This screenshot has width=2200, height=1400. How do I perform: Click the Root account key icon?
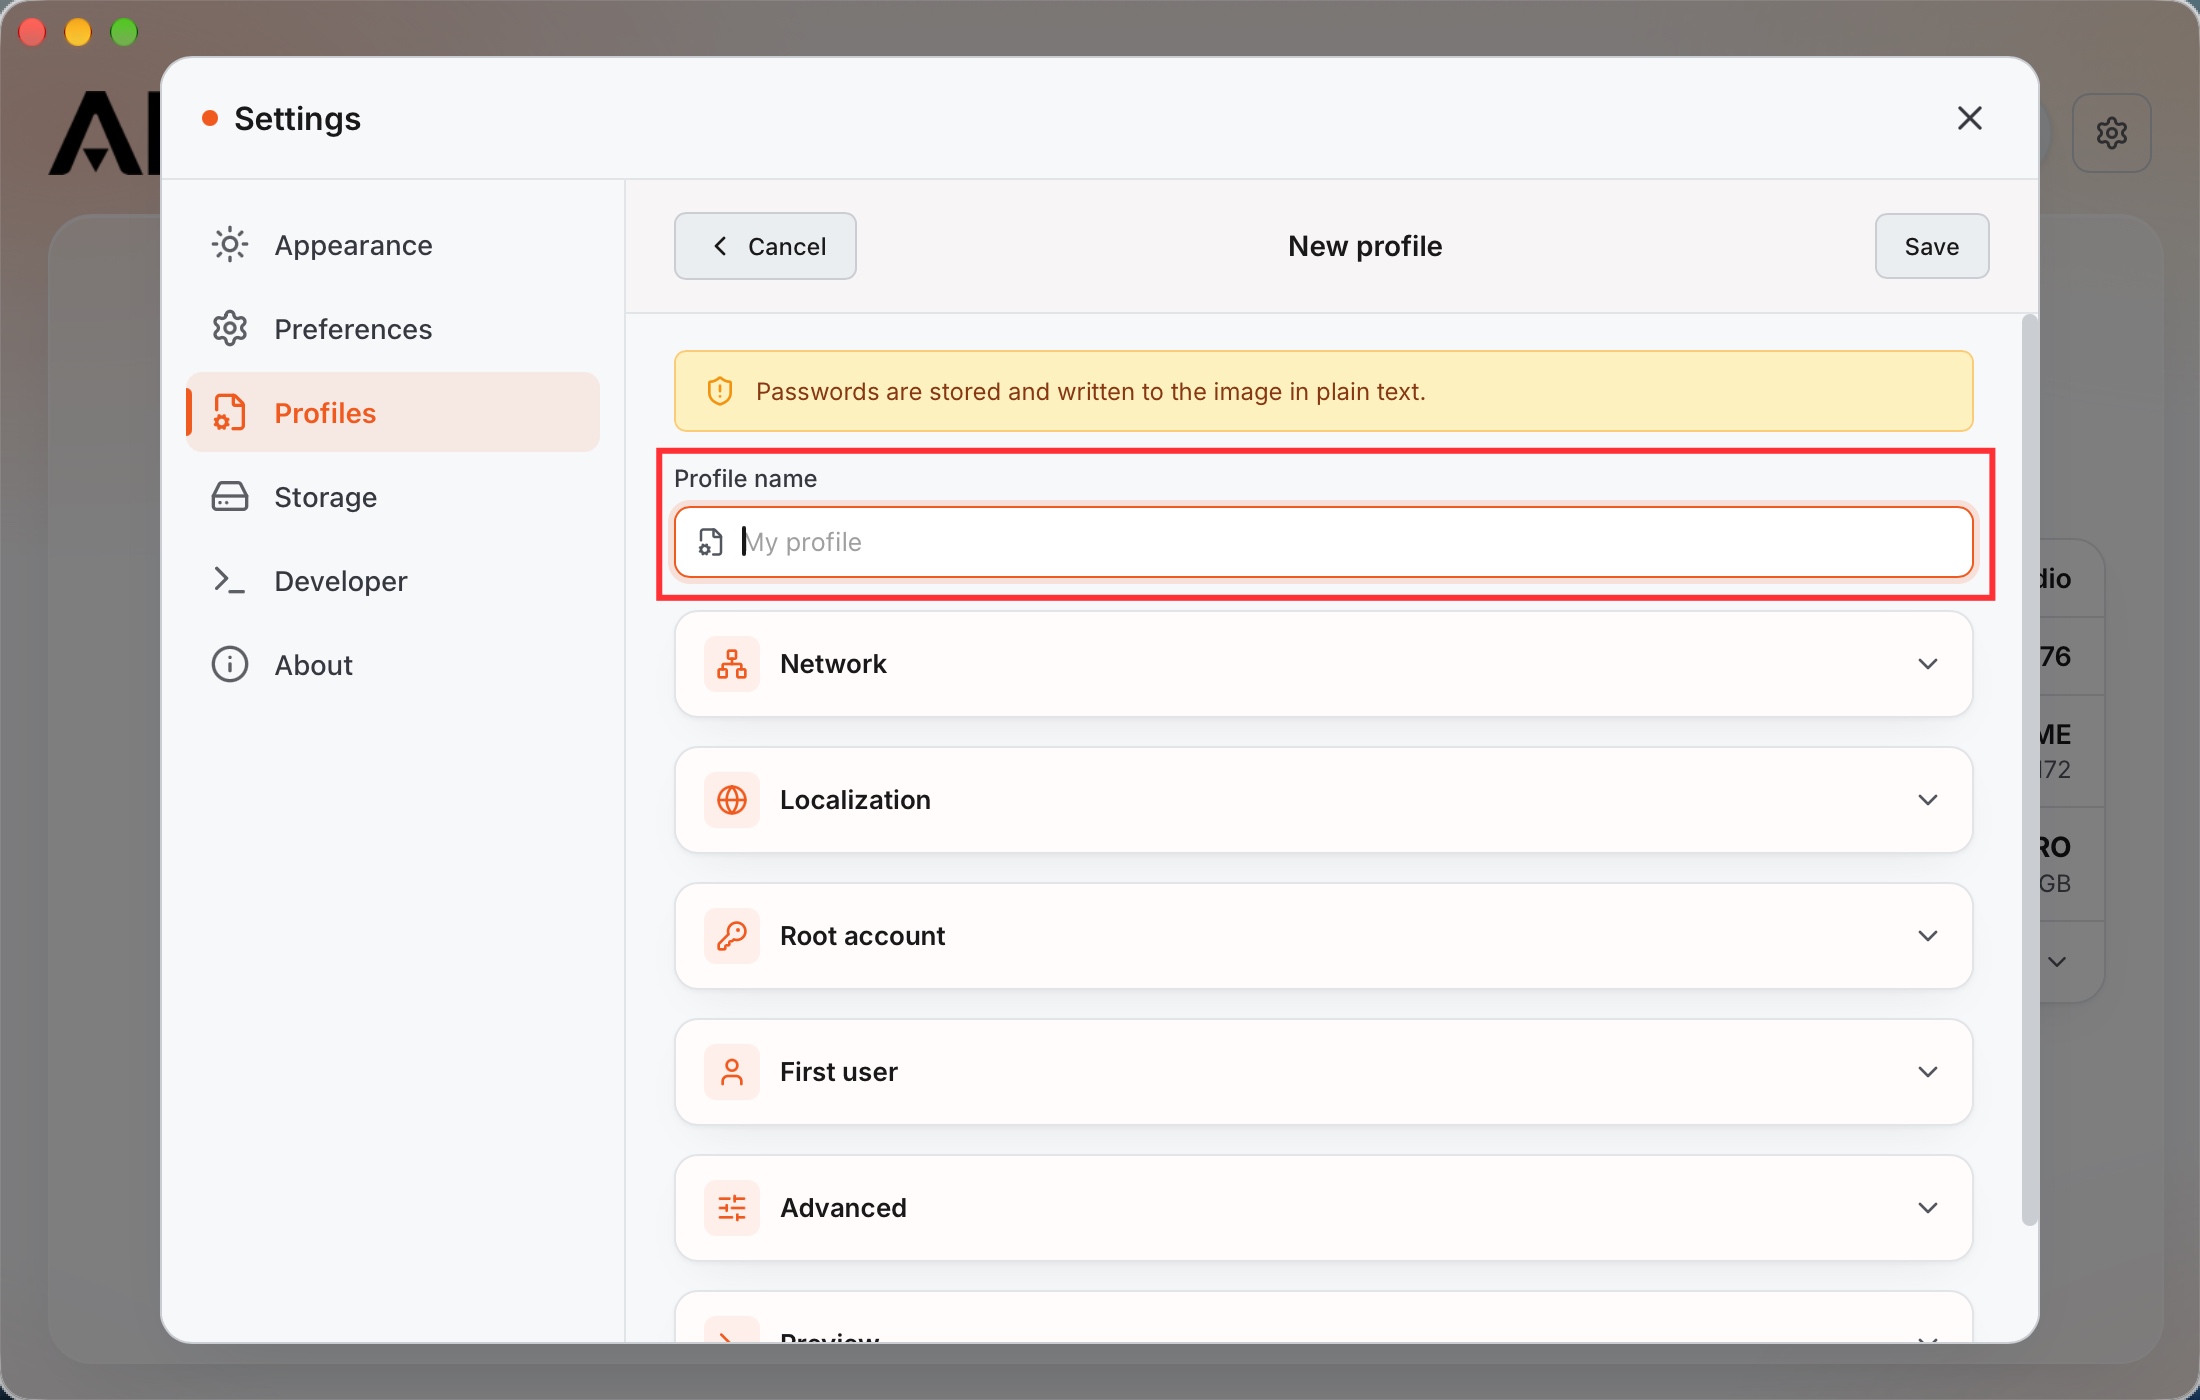point(732,936)
